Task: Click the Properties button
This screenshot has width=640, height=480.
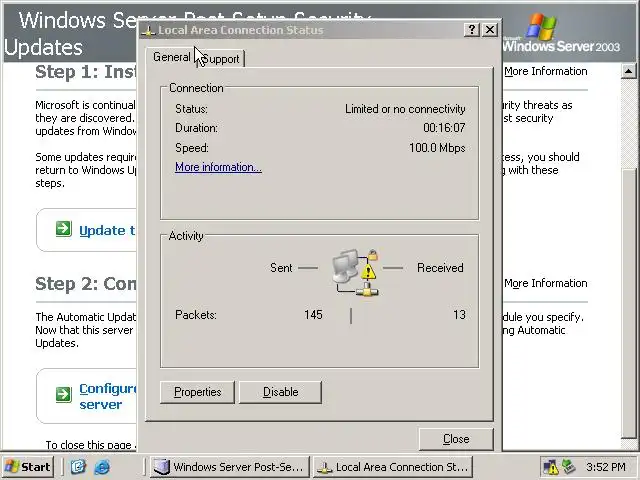Action: pos(198,392)
